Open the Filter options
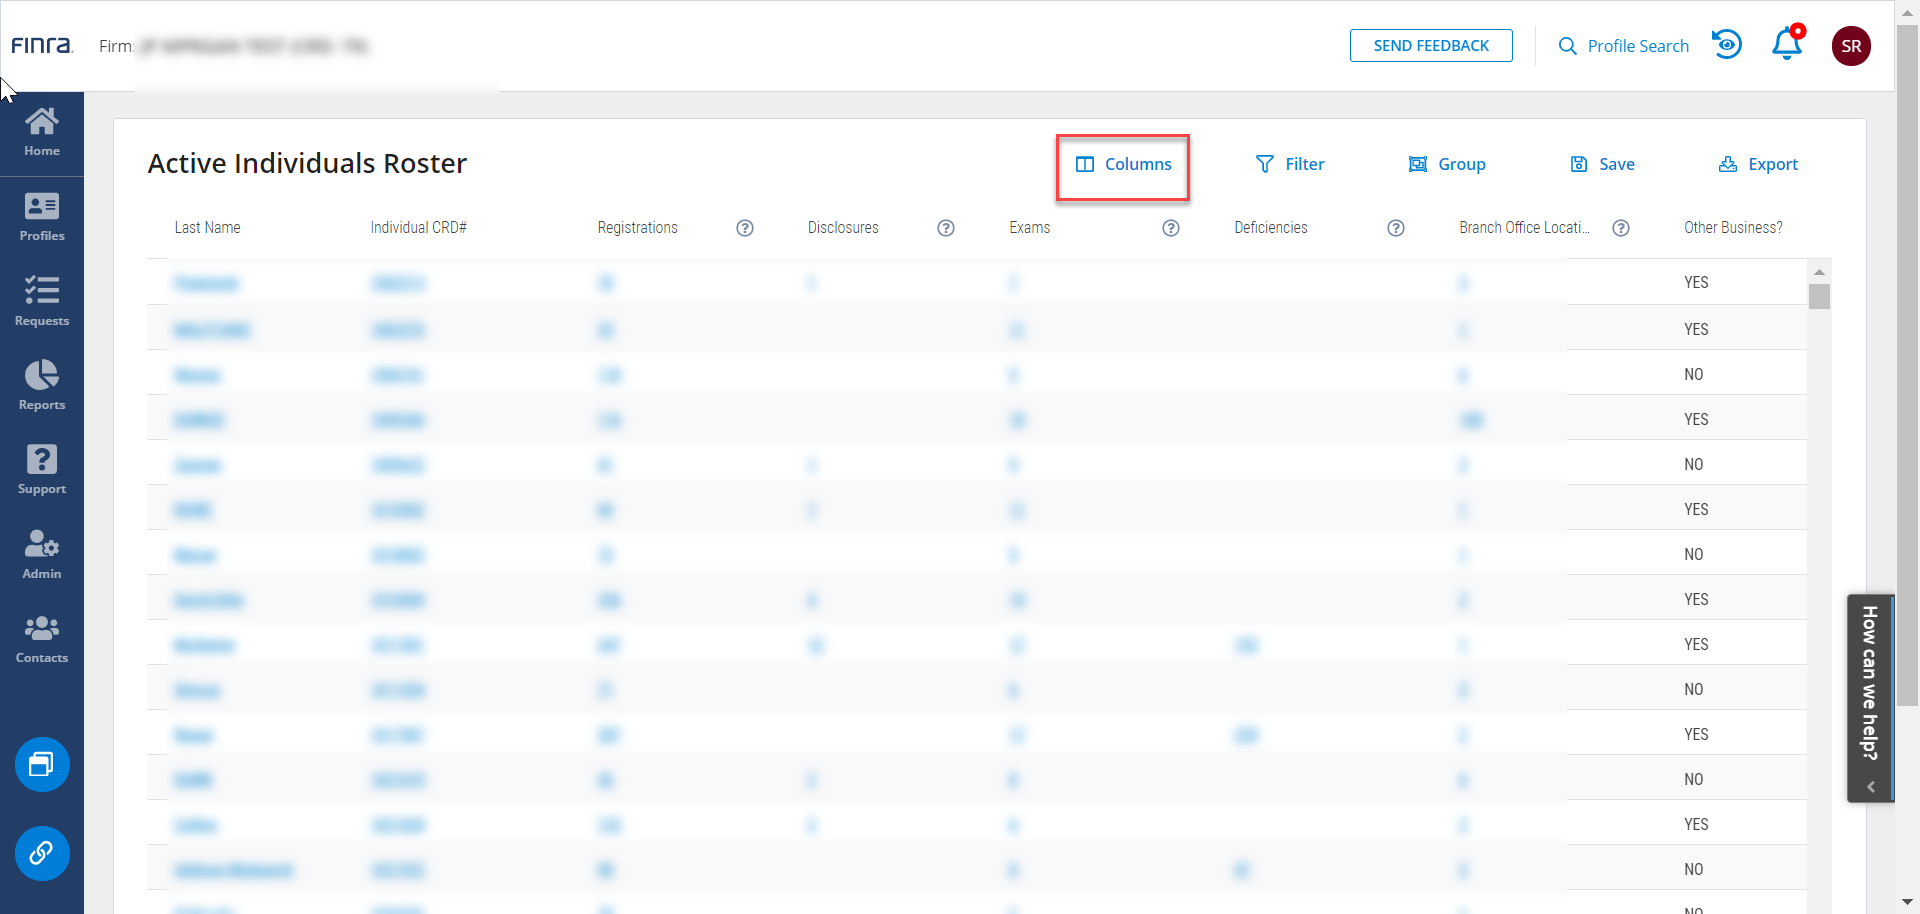The image size is (1920, 914). click(x=1290, y=165)
